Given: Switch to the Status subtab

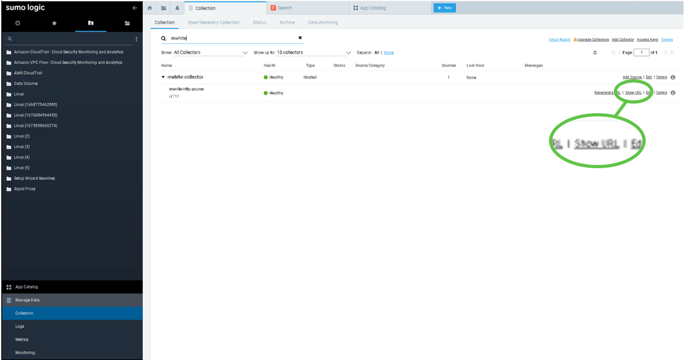Looking at the screenshot, I should tap(259, 22).
